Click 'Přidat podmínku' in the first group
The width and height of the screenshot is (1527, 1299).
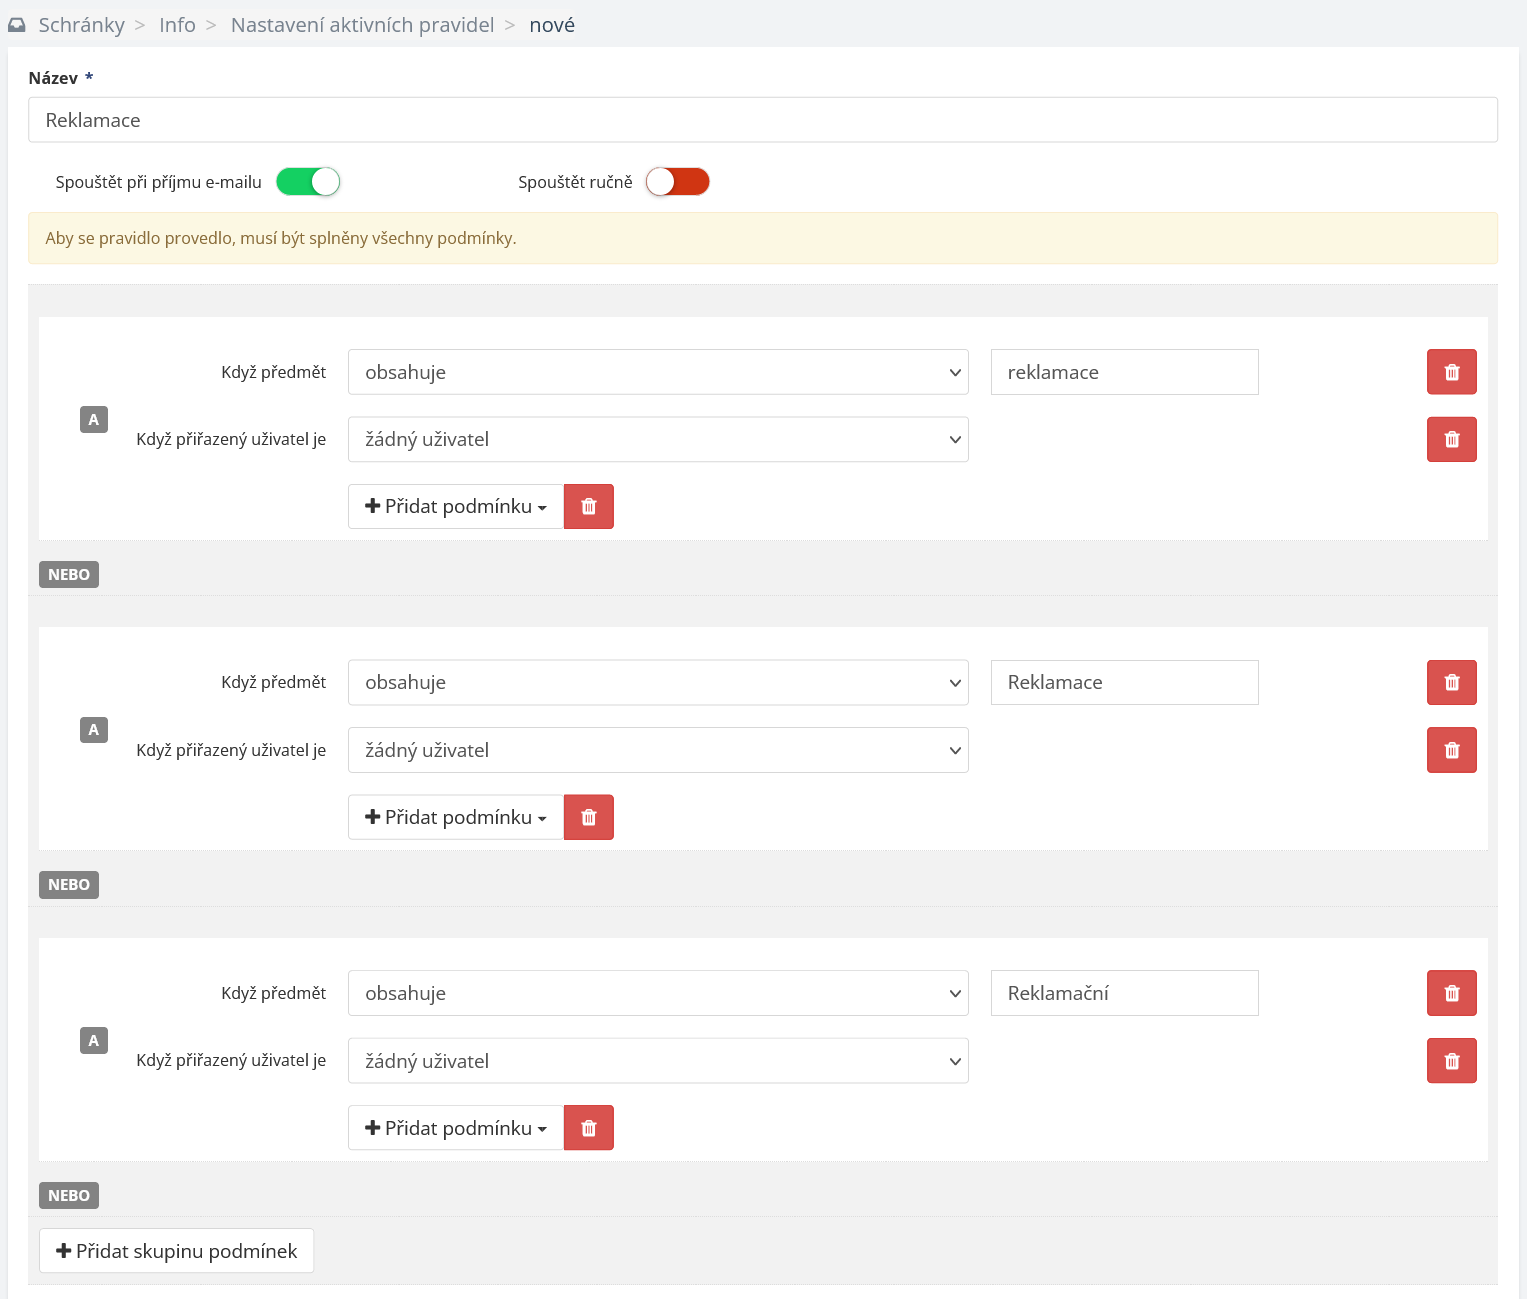click(456, 506)
